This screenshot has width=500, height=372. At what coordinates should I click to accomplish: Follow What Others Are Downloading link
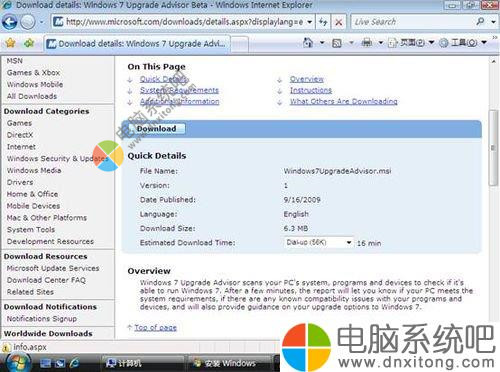click(344, 101)
